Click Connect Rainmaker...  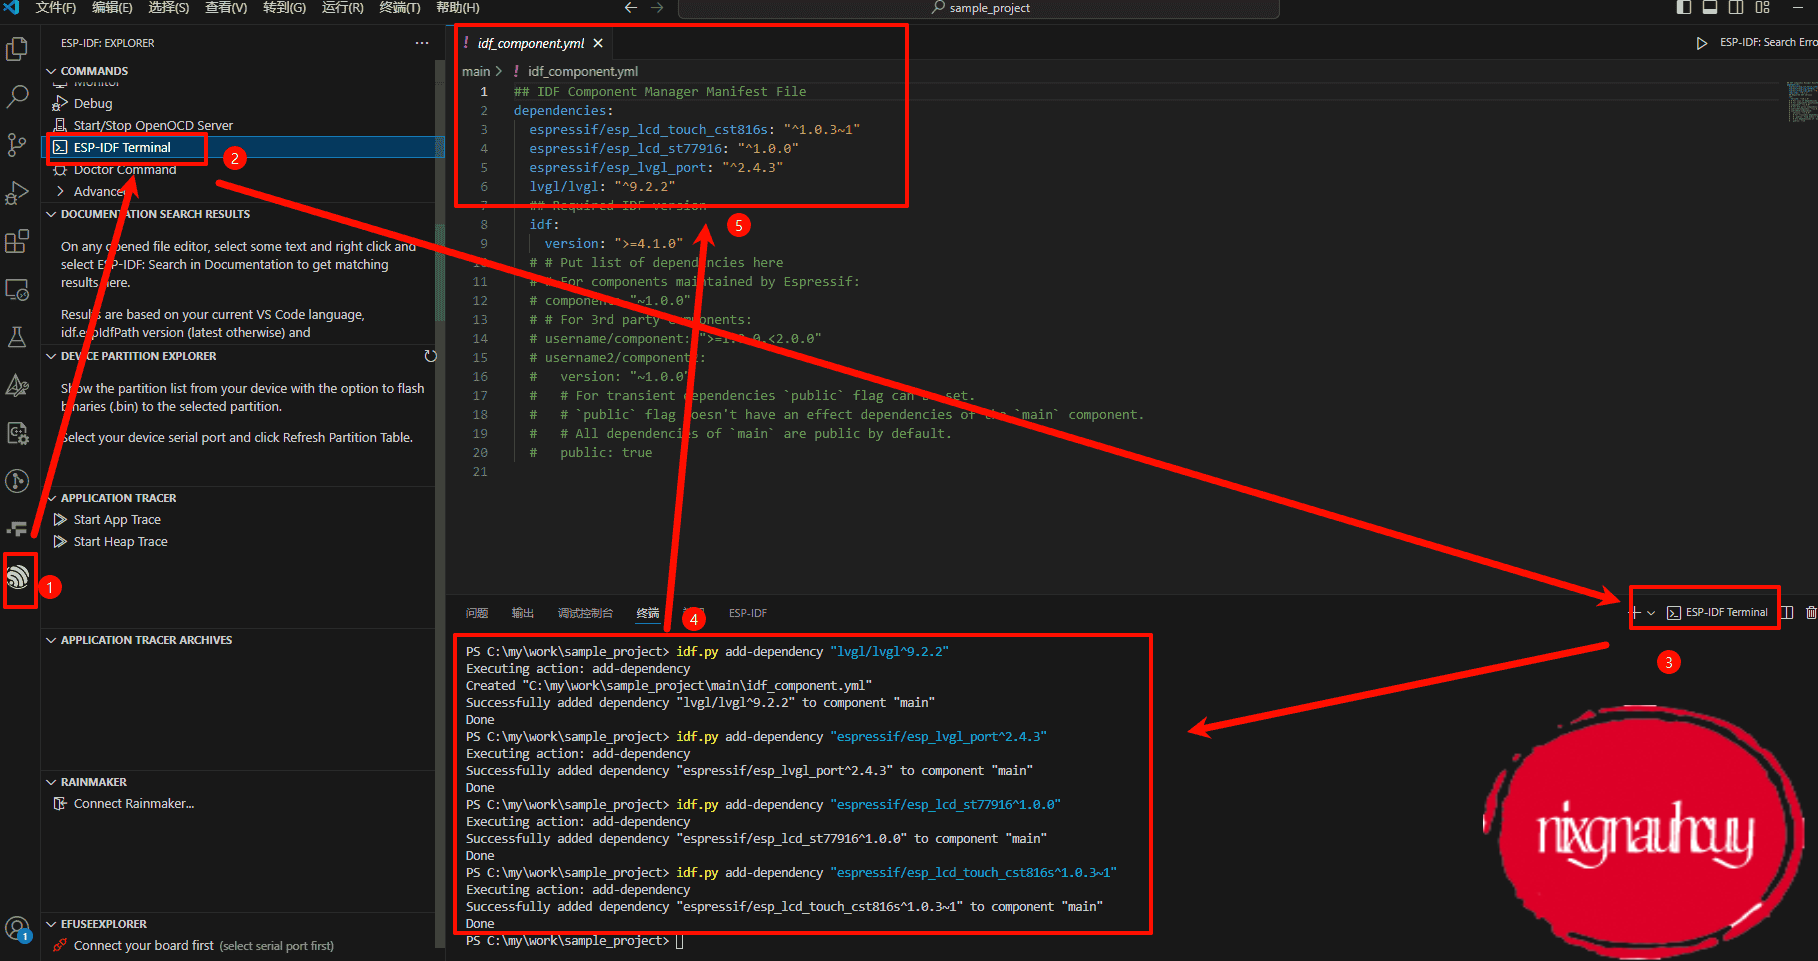133,804
